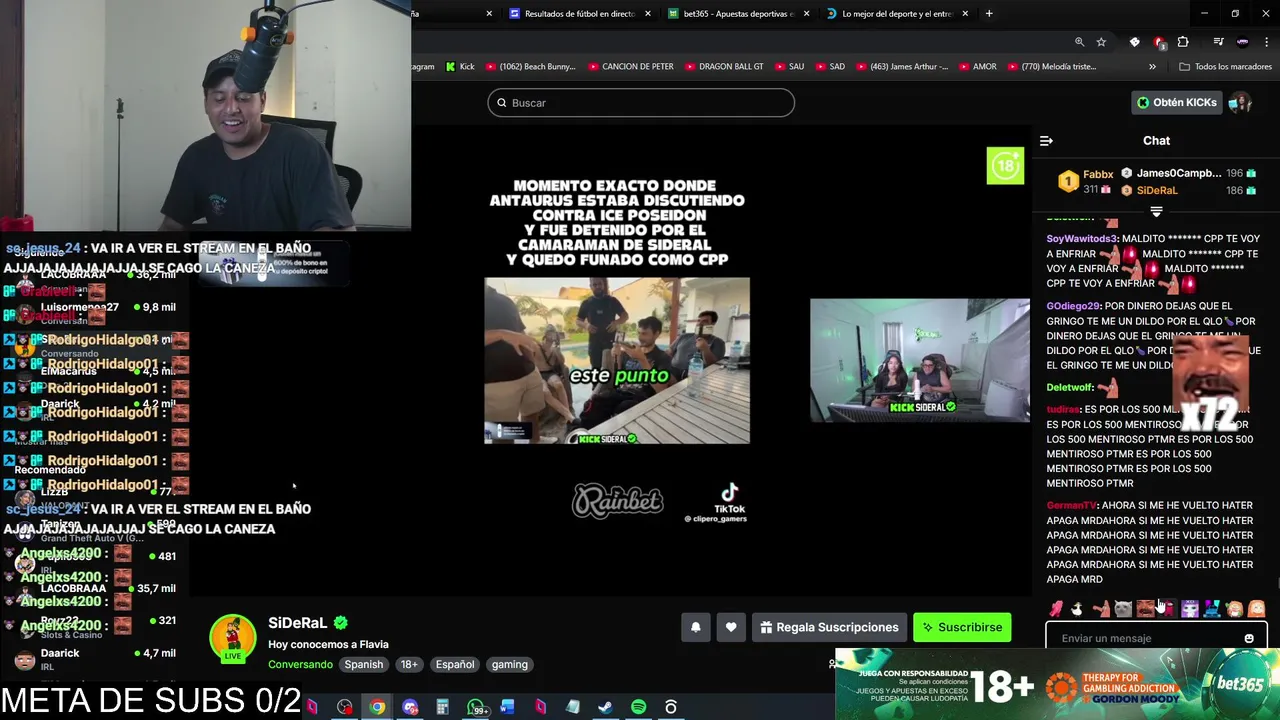Screen dimensions: 1280x720
Task: Click the green Suscribirse button
Action: [962, 627]
